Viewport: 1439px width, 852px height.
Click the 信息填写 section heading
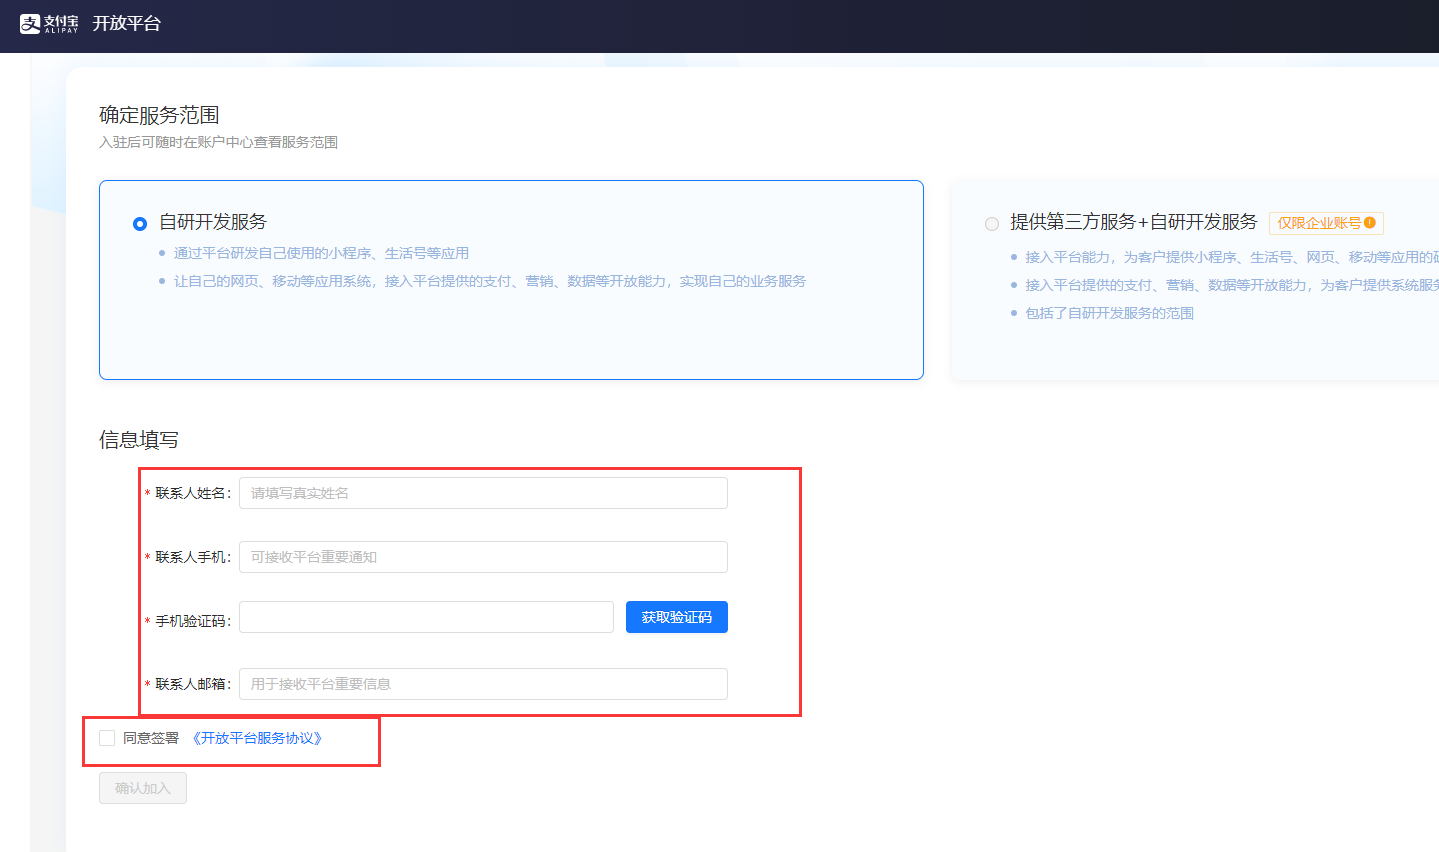pos(139,440)
